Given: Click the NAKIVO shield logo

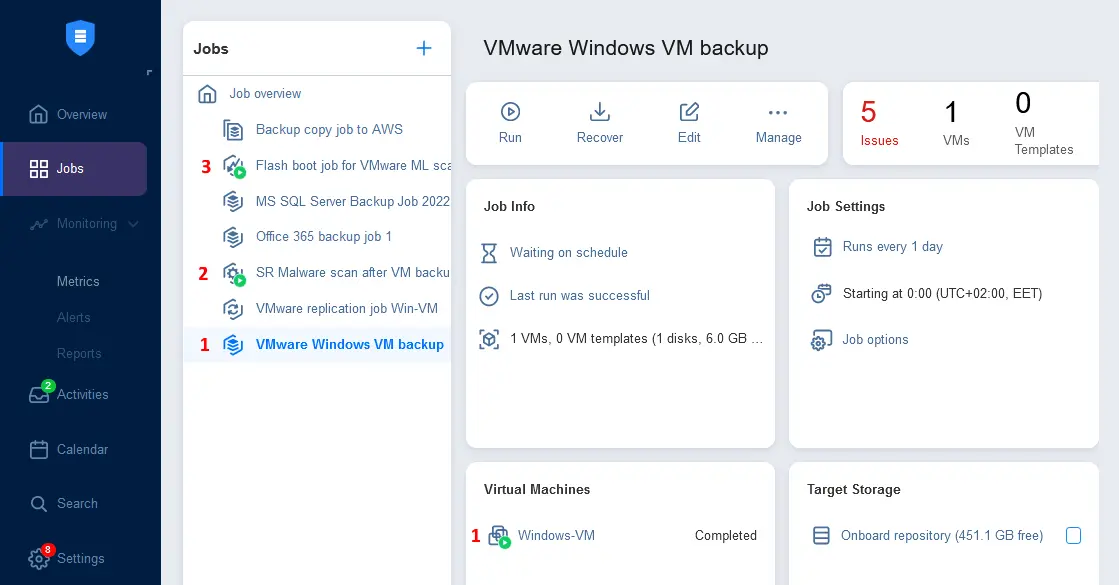Looking at the screenshot, I should tap(80, 37).
